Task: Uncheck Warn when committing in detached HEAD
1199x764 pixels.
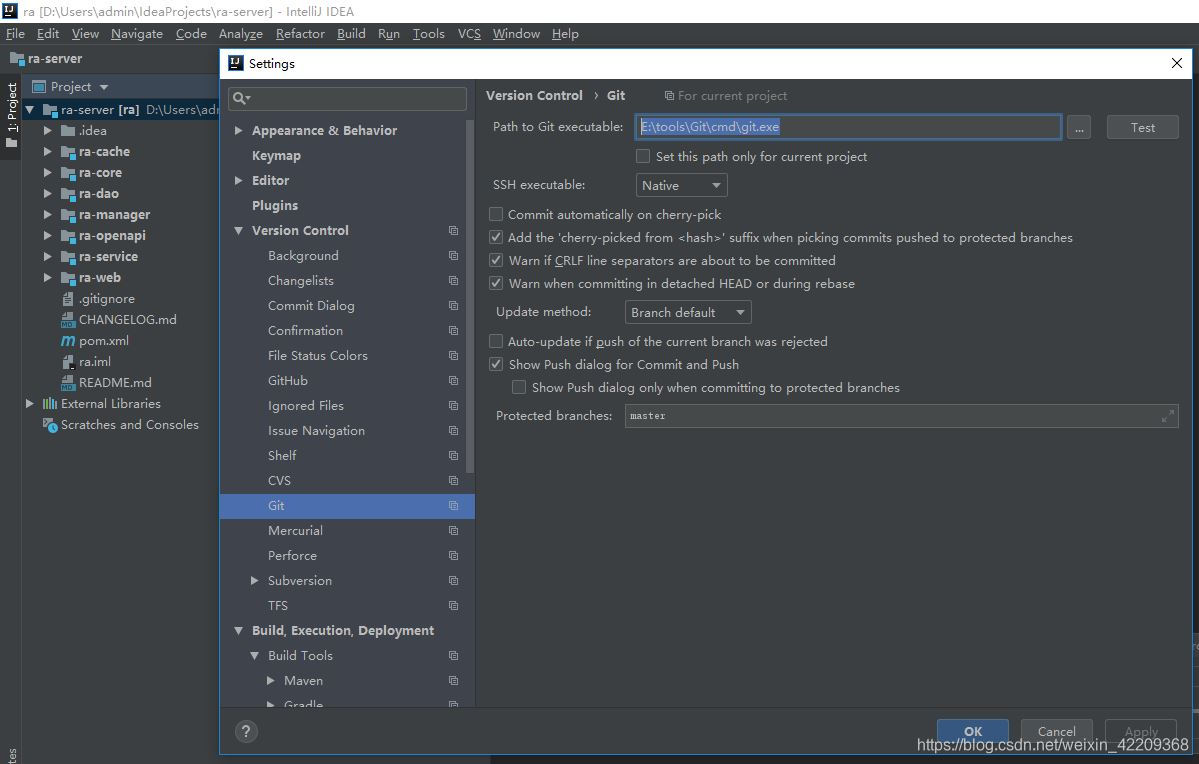Action: pyautogui.click(x=496, y=283)
